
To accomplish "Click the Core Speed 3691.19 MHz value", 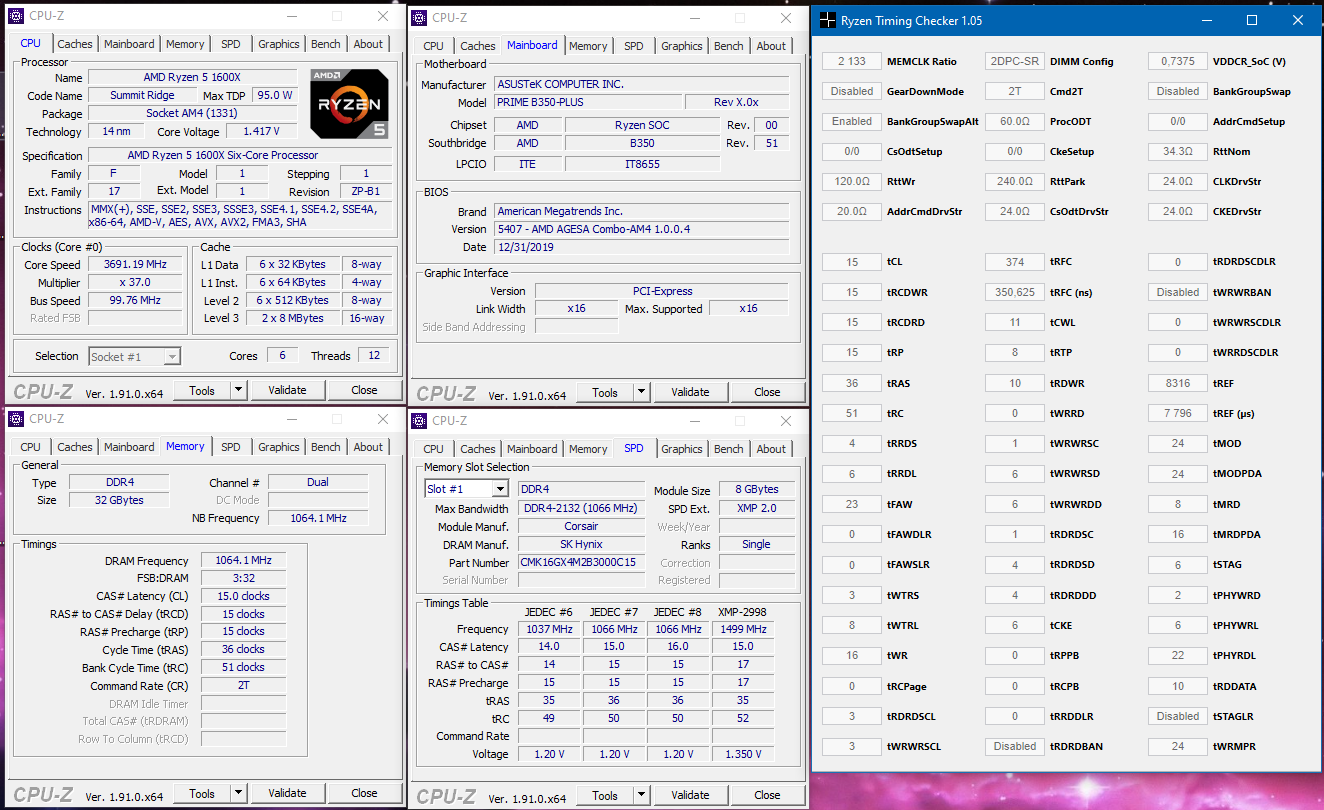I will pyautogui.click(x=135, y=265).
